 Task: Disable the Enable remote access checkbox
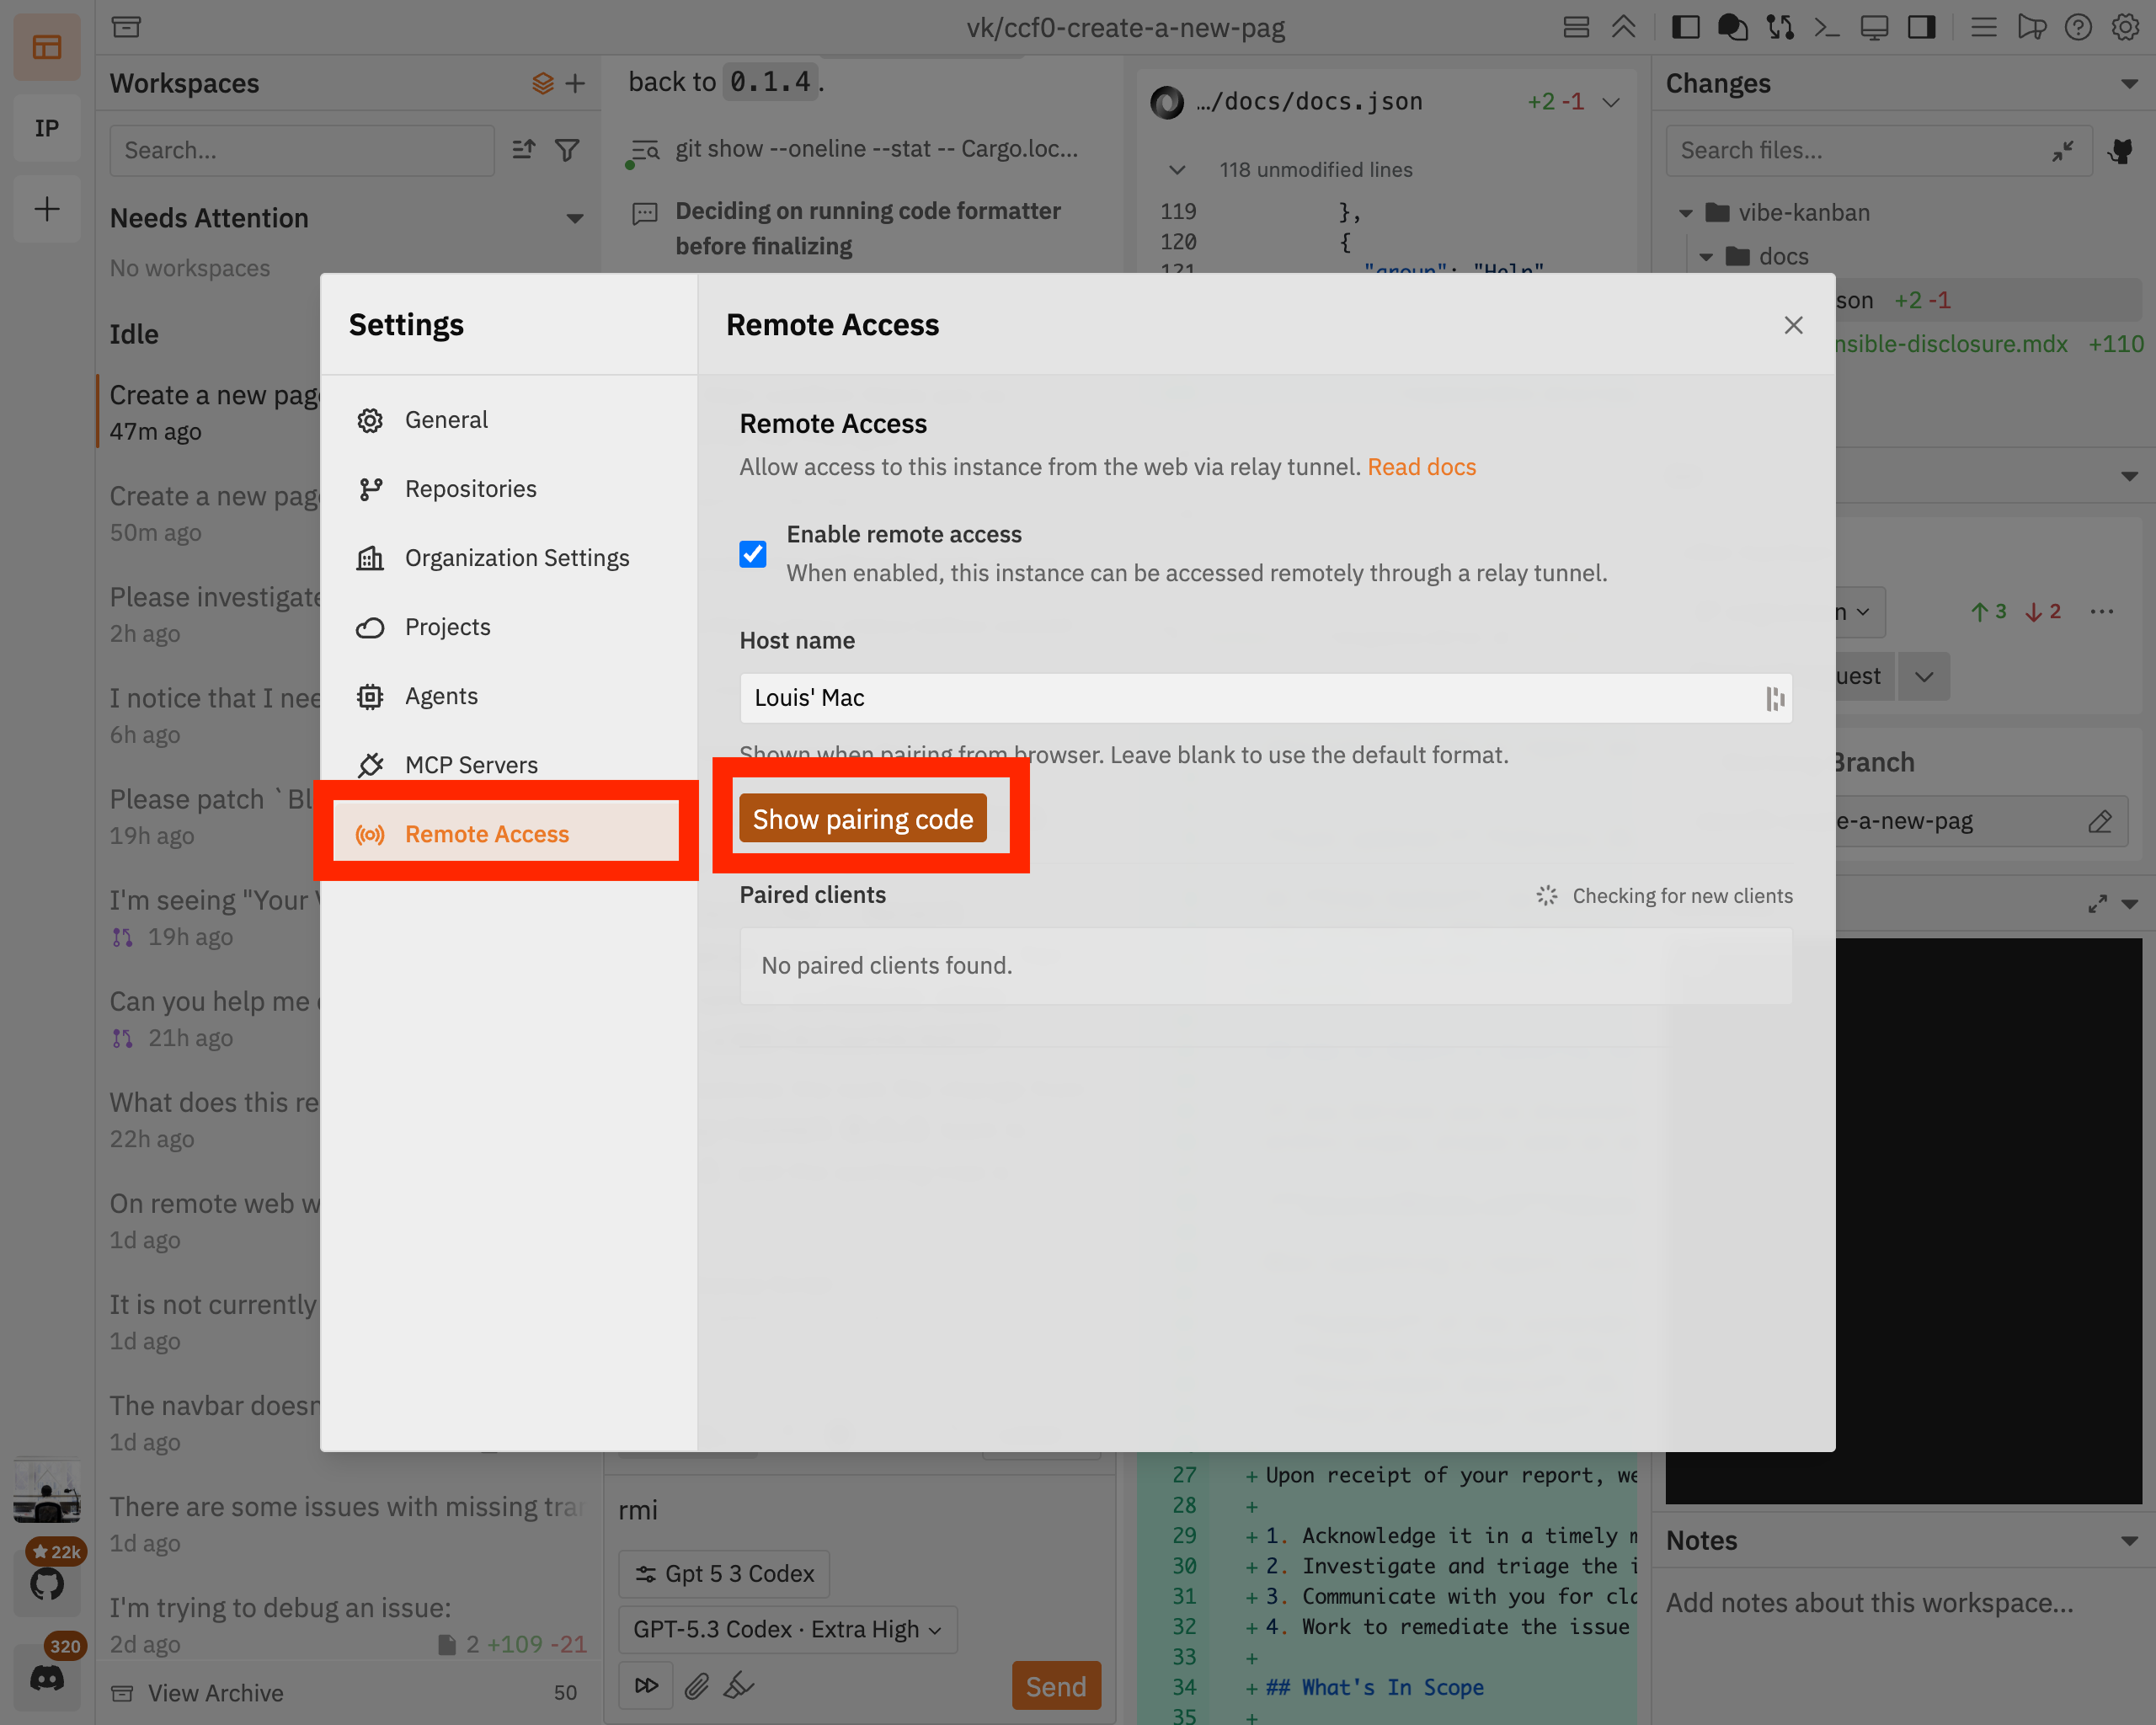pyautogui.click(x=752, y=553)
